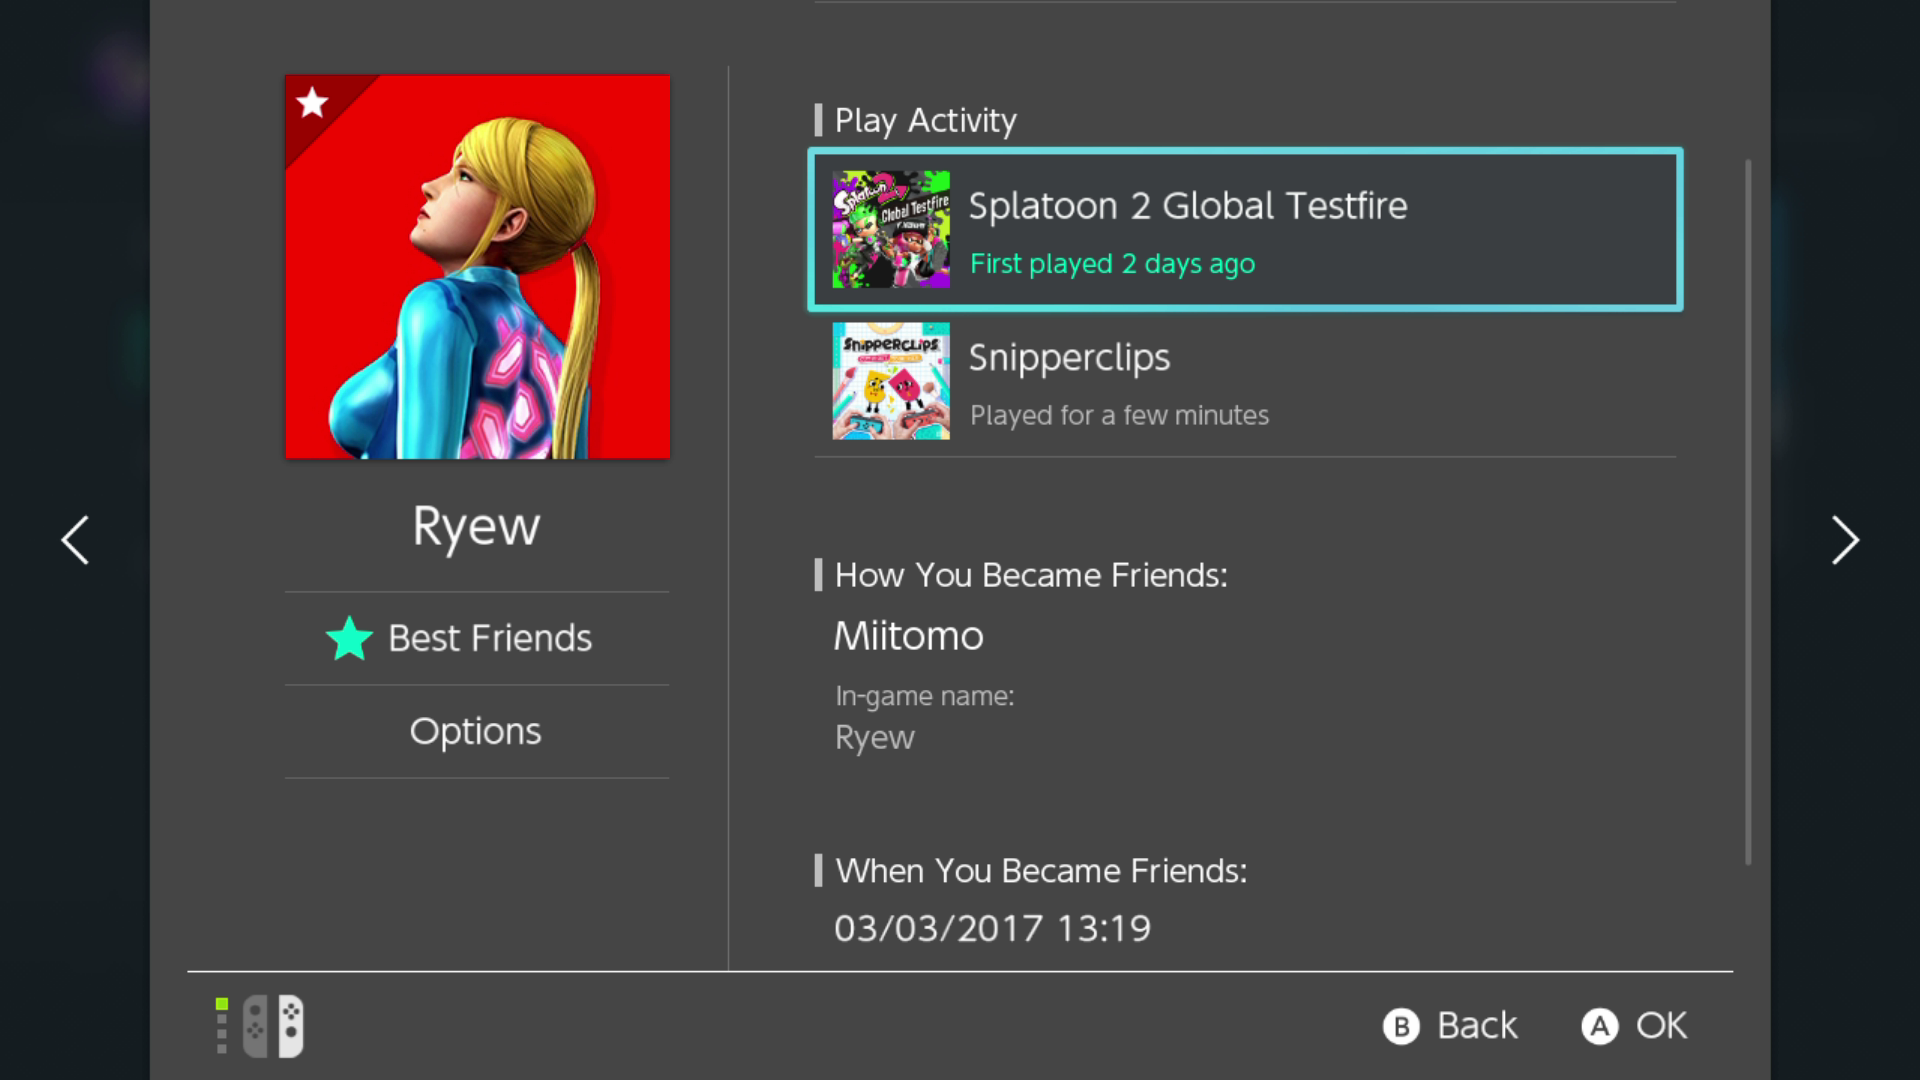The height and width of the screenshot is (1080, 1920).
Task: Click the Miitomo friend source text
Action: coord(908,636)
